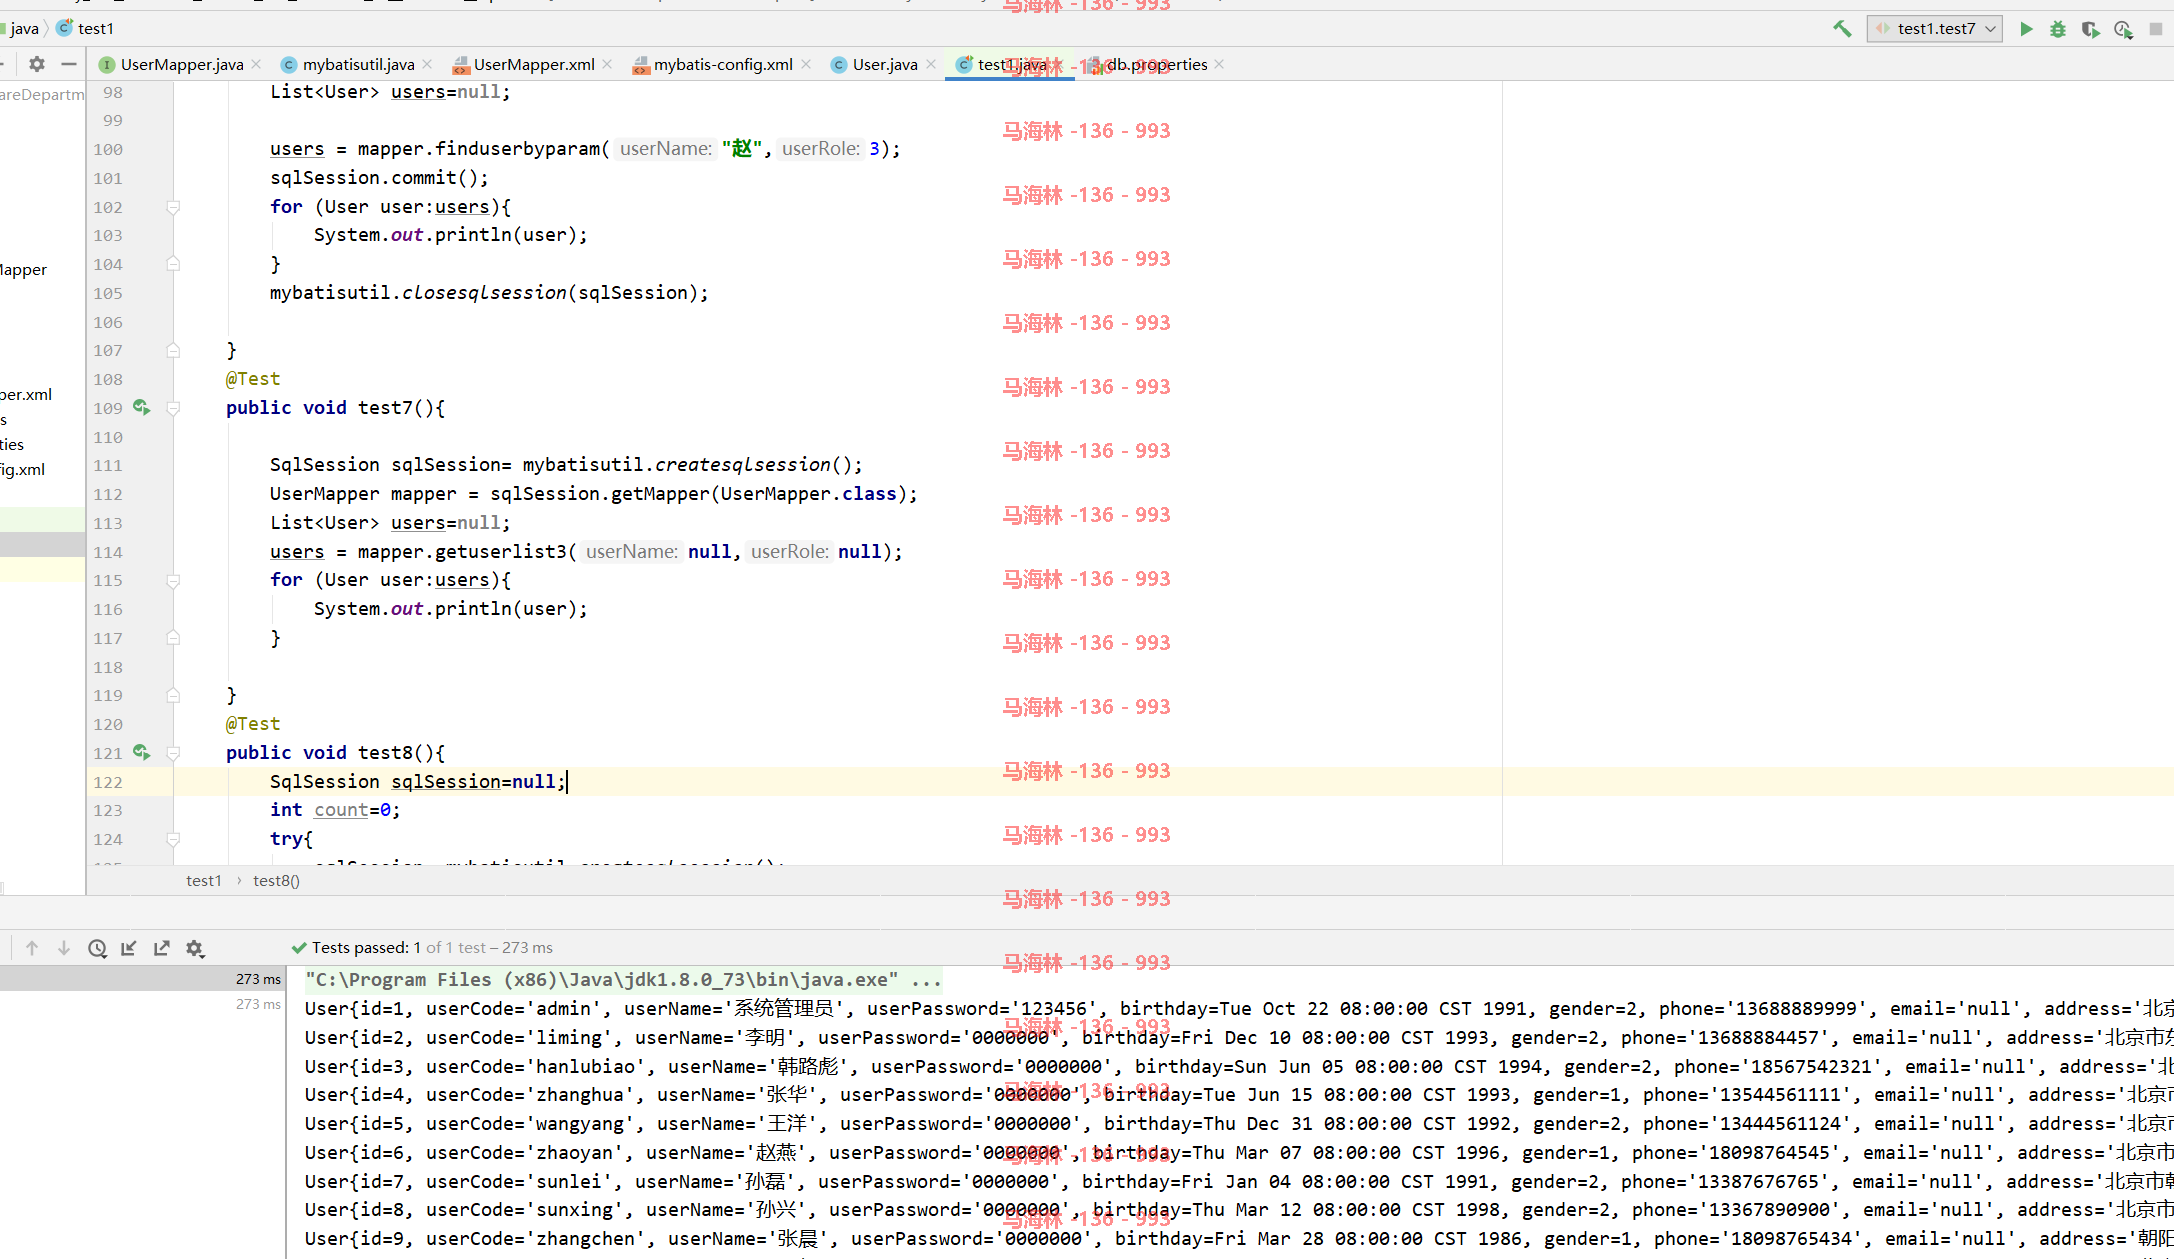This screenshot has height=1259, width=2174.
Task: Click the test7 run gutter icon
Action: pos(141,407)
